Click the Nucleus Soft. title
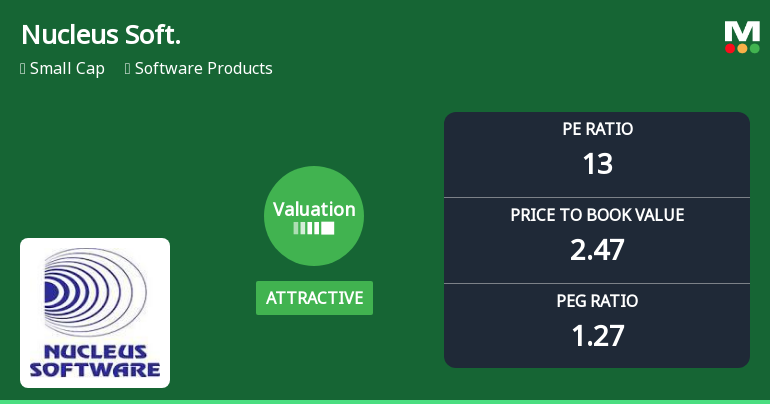Viewport: 770px width, 404px height. 100,35
